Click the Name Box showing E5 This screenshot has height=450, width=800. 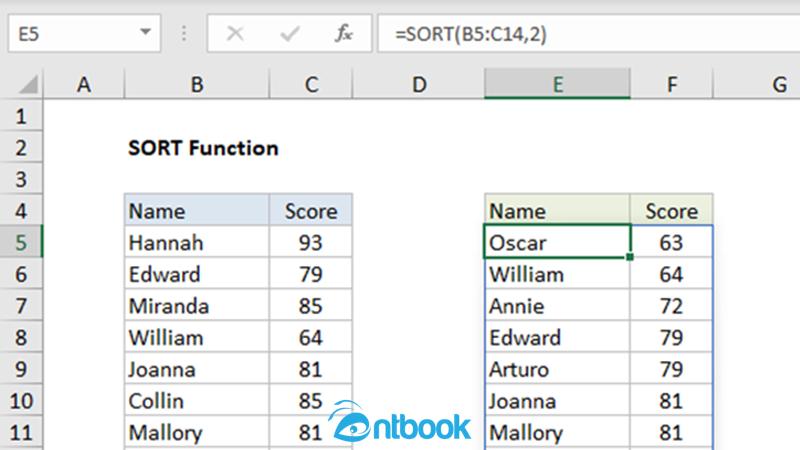click(84, 34)
